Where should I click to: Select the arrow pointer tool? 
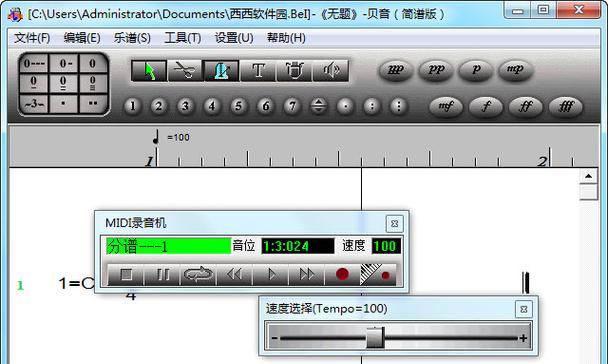149,71
